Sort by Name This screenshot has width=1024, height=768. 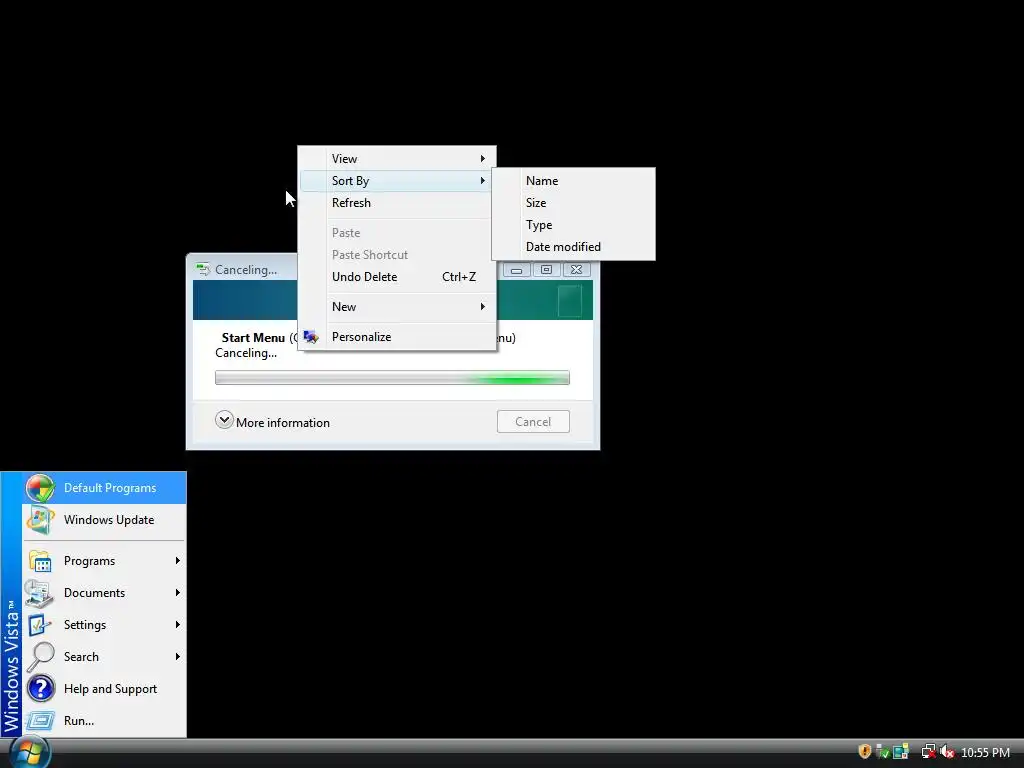point(573,181)
